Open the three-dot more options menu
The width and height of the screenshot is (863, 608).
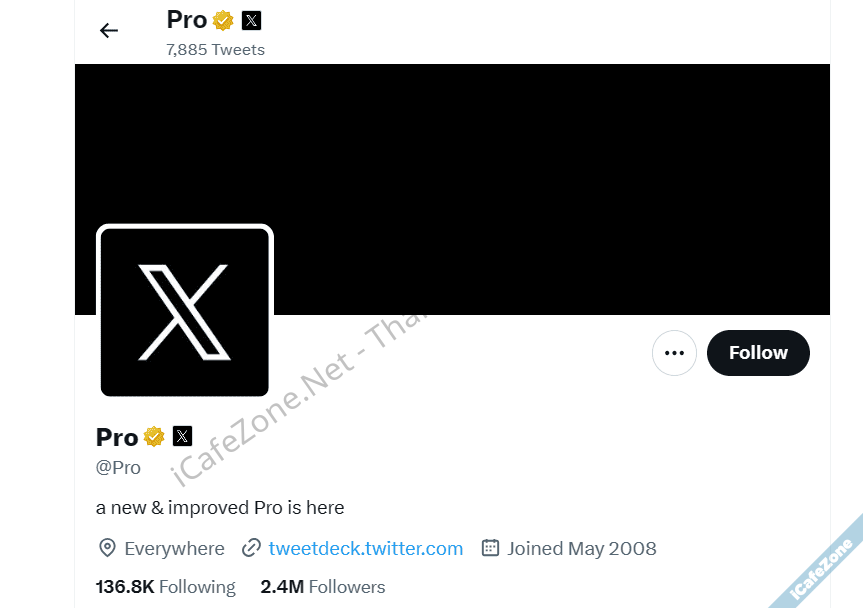tap(674, 353)
